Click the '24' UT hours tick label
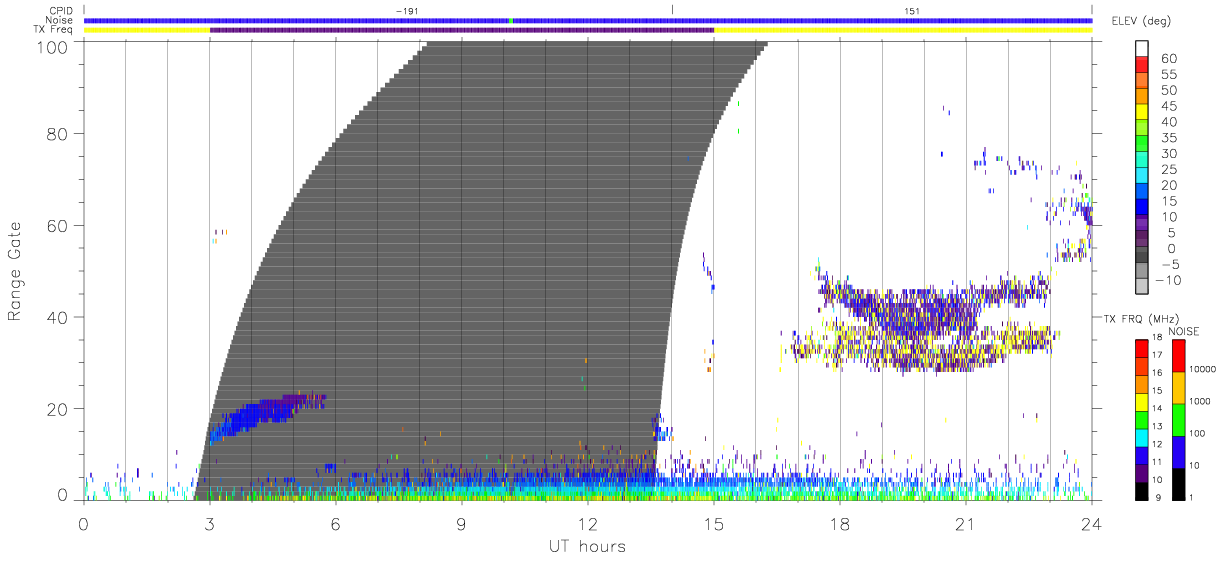Viewport: 1228px width, 567px height. (x=1092, y=523)
